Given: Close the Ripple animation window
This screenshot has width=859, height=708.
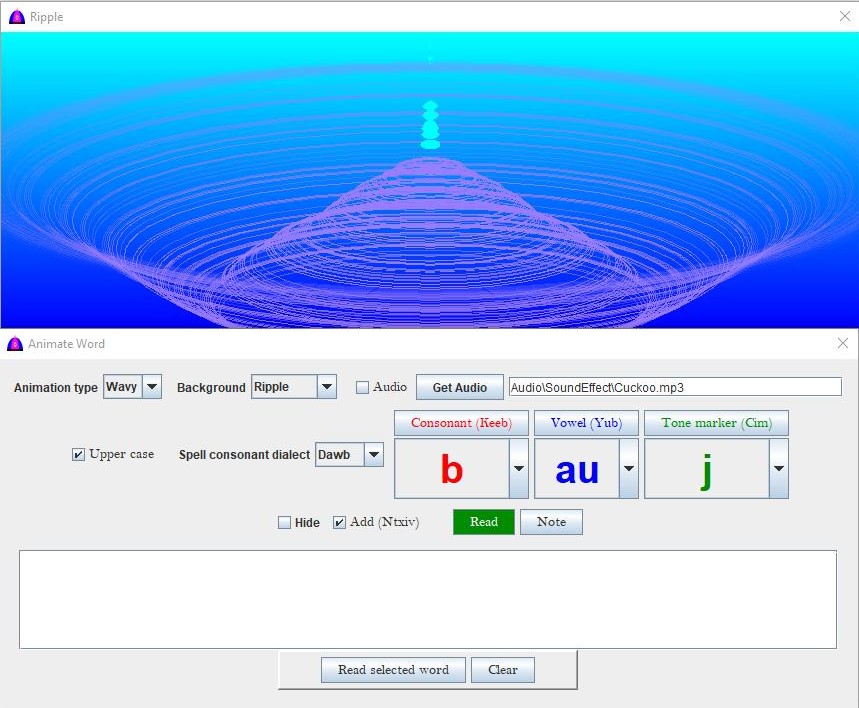Looking at the screenshot, I should point(843,16).
